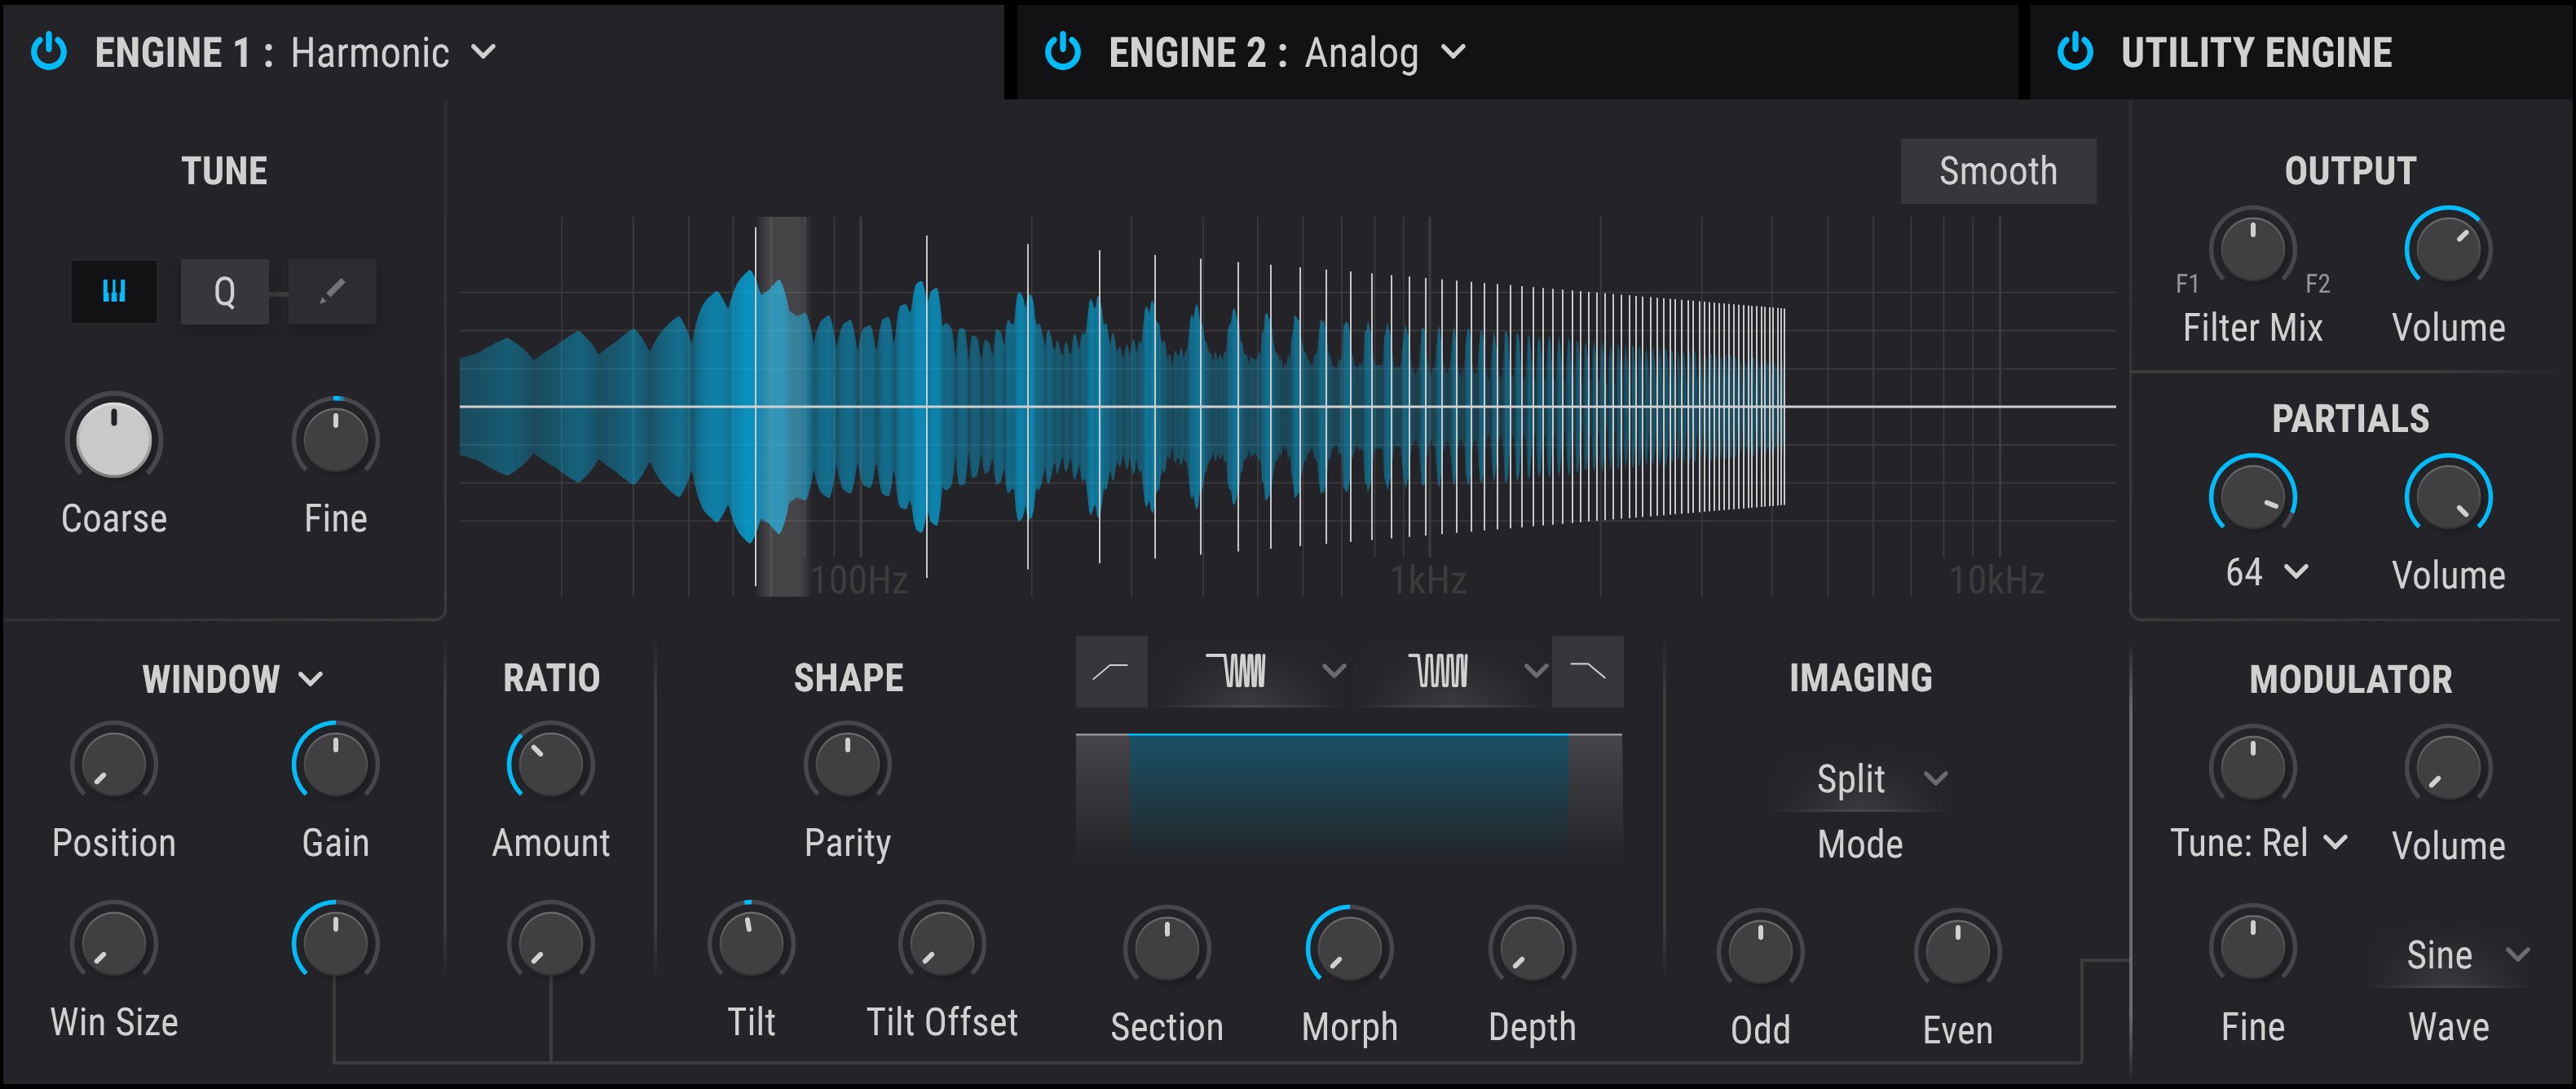Click the Ratio Amount knob
Image resolution: width=2576 pixels, height=1089 pixels.
551,764
